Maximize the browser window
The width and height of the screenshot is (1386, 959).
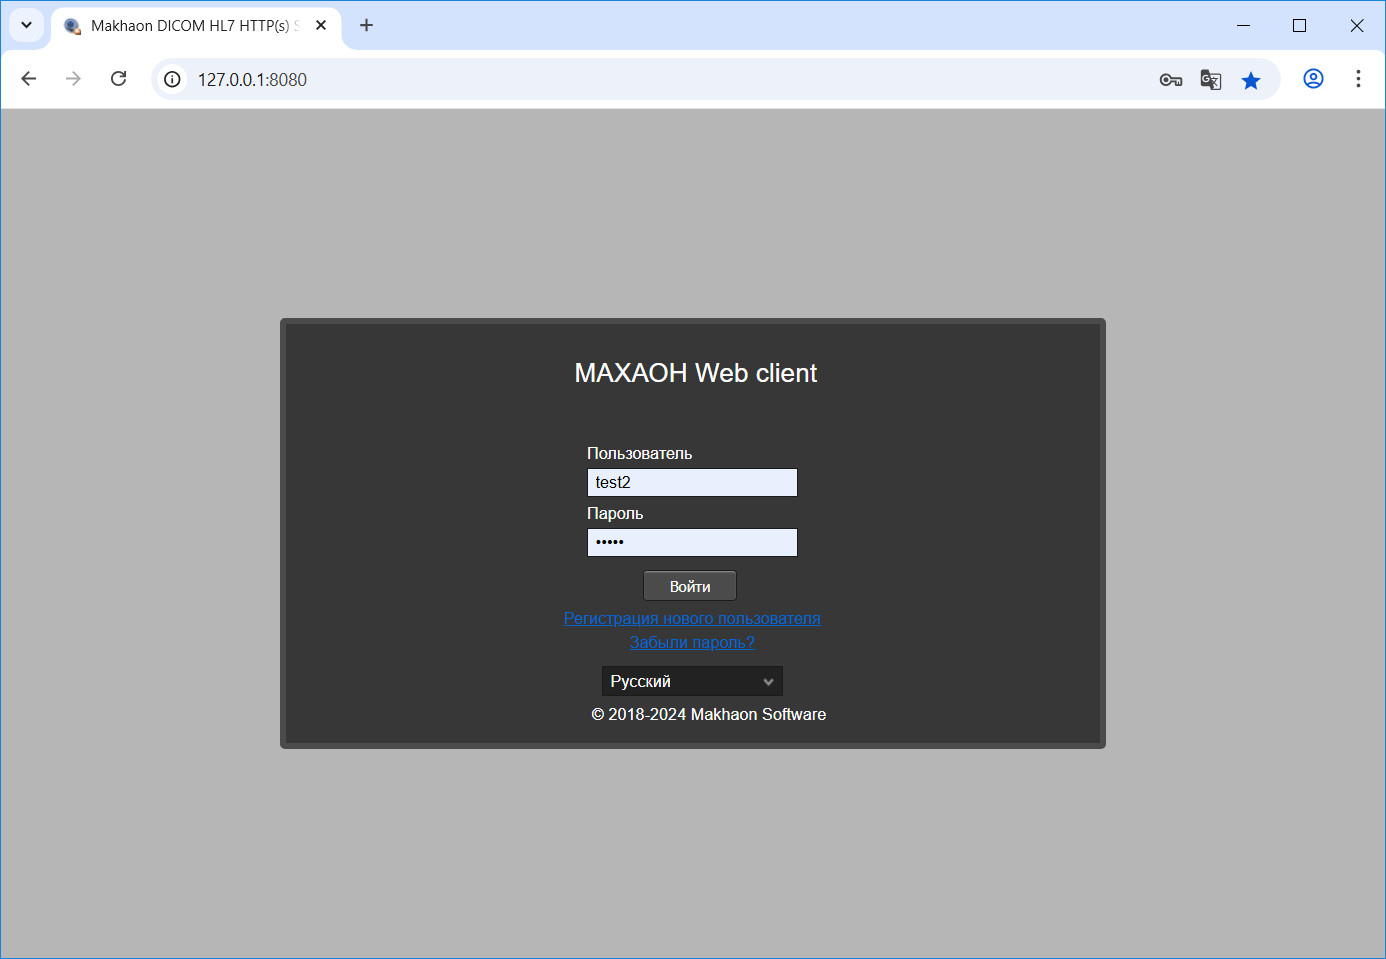pos(1300,26)
